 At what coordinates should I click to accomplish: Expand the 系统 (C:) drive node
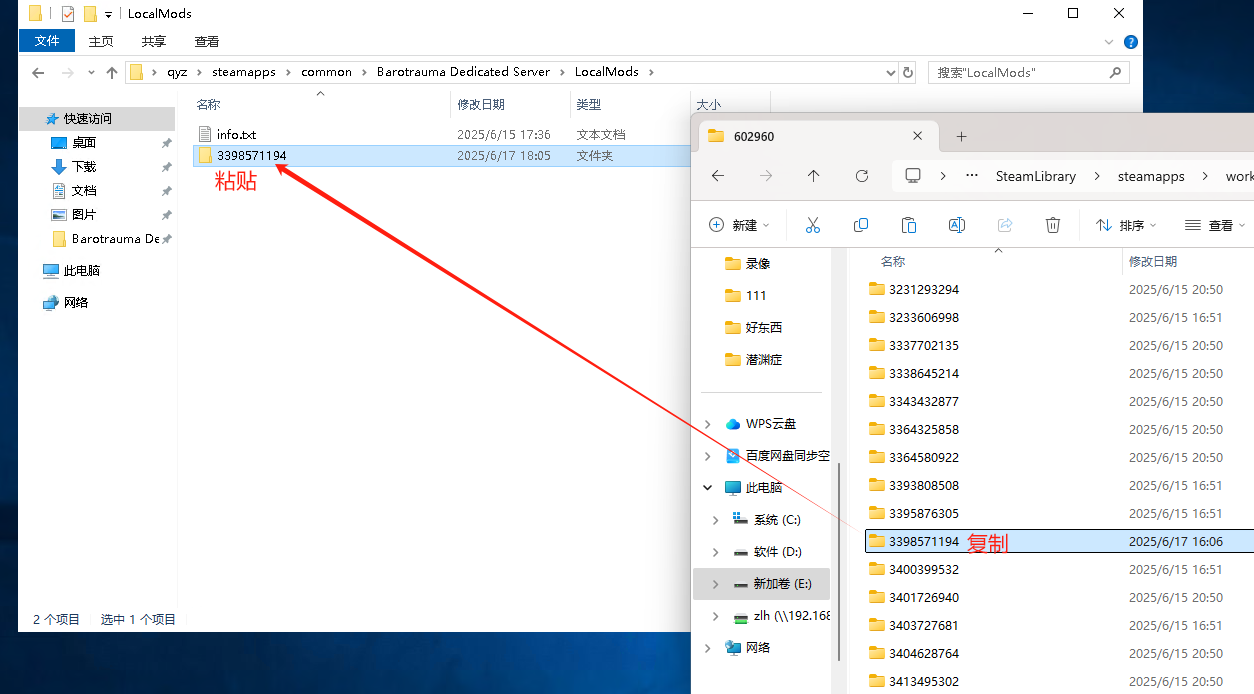point(715,520)
